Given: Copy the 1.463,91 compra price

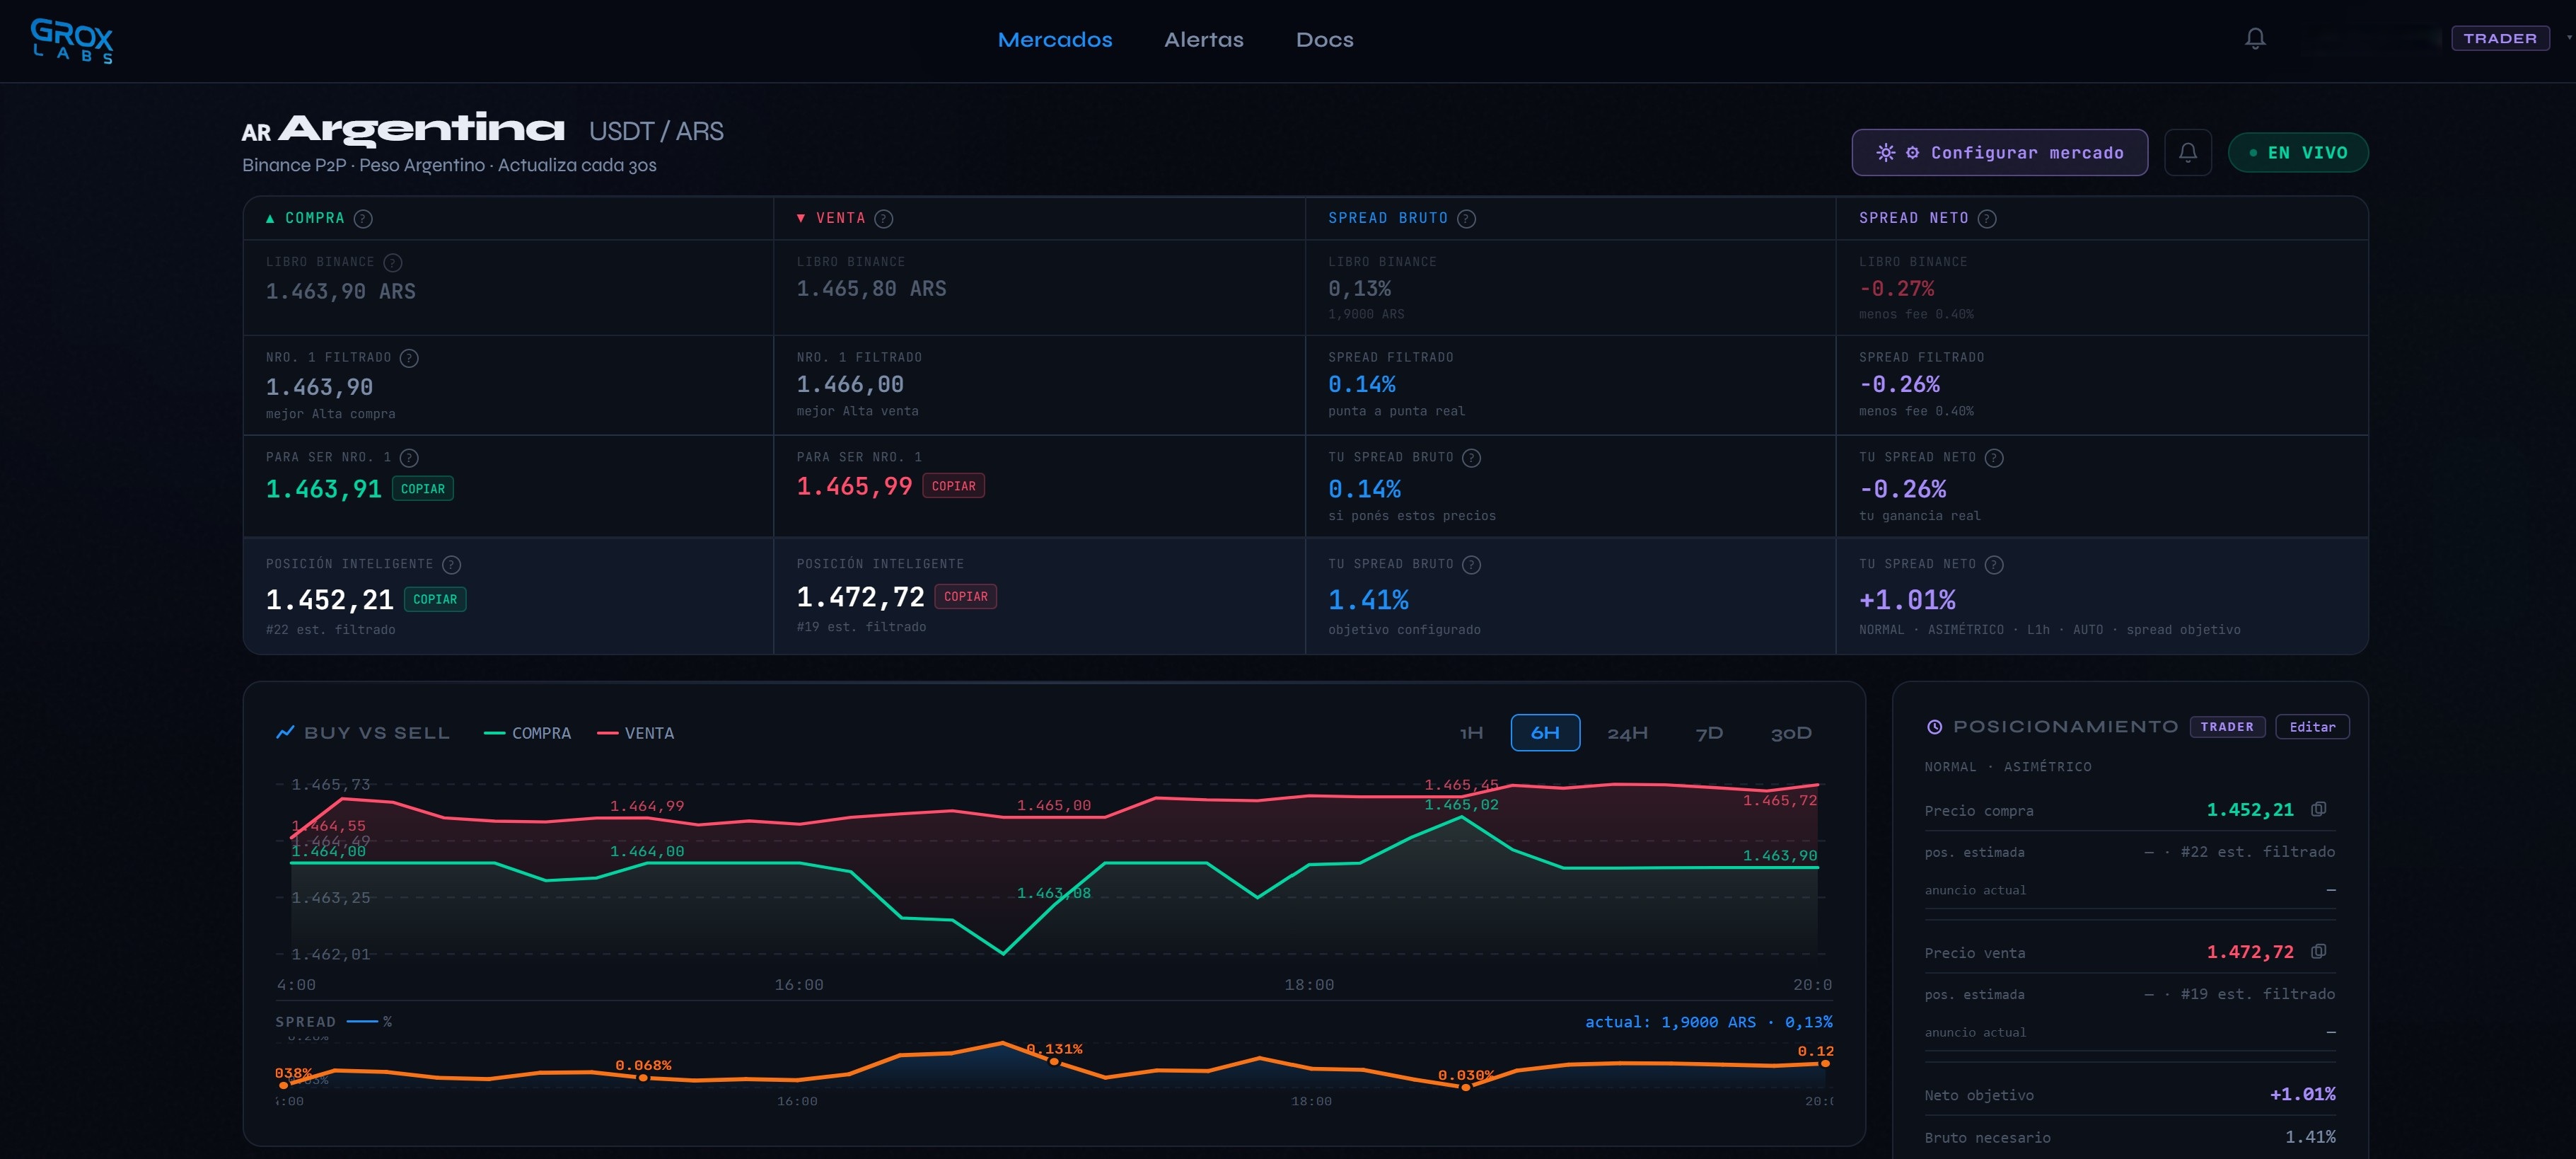Looking at the screenshot, I should click(422, 489).
